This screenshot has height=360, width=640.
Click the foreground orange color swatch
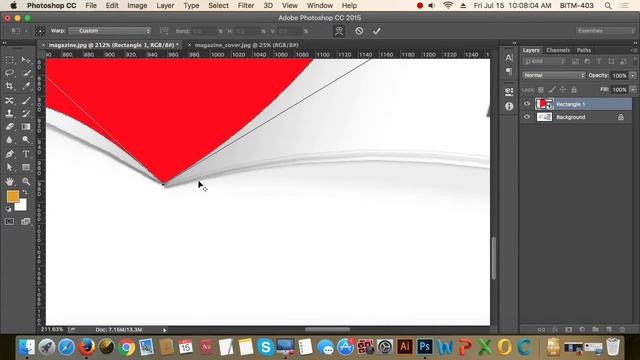(x=12, y=196)
